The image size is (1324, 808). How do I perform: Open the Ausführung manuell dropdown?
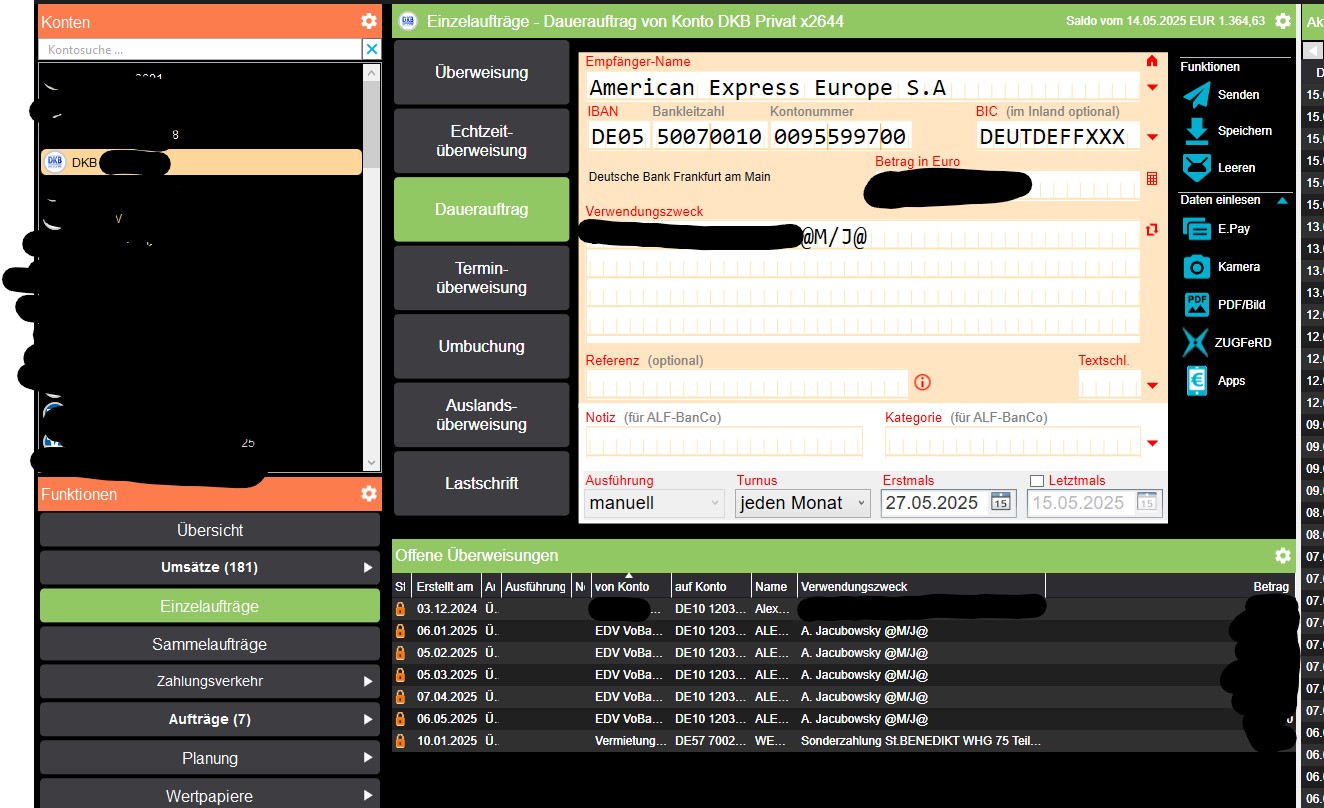point(654,503)
